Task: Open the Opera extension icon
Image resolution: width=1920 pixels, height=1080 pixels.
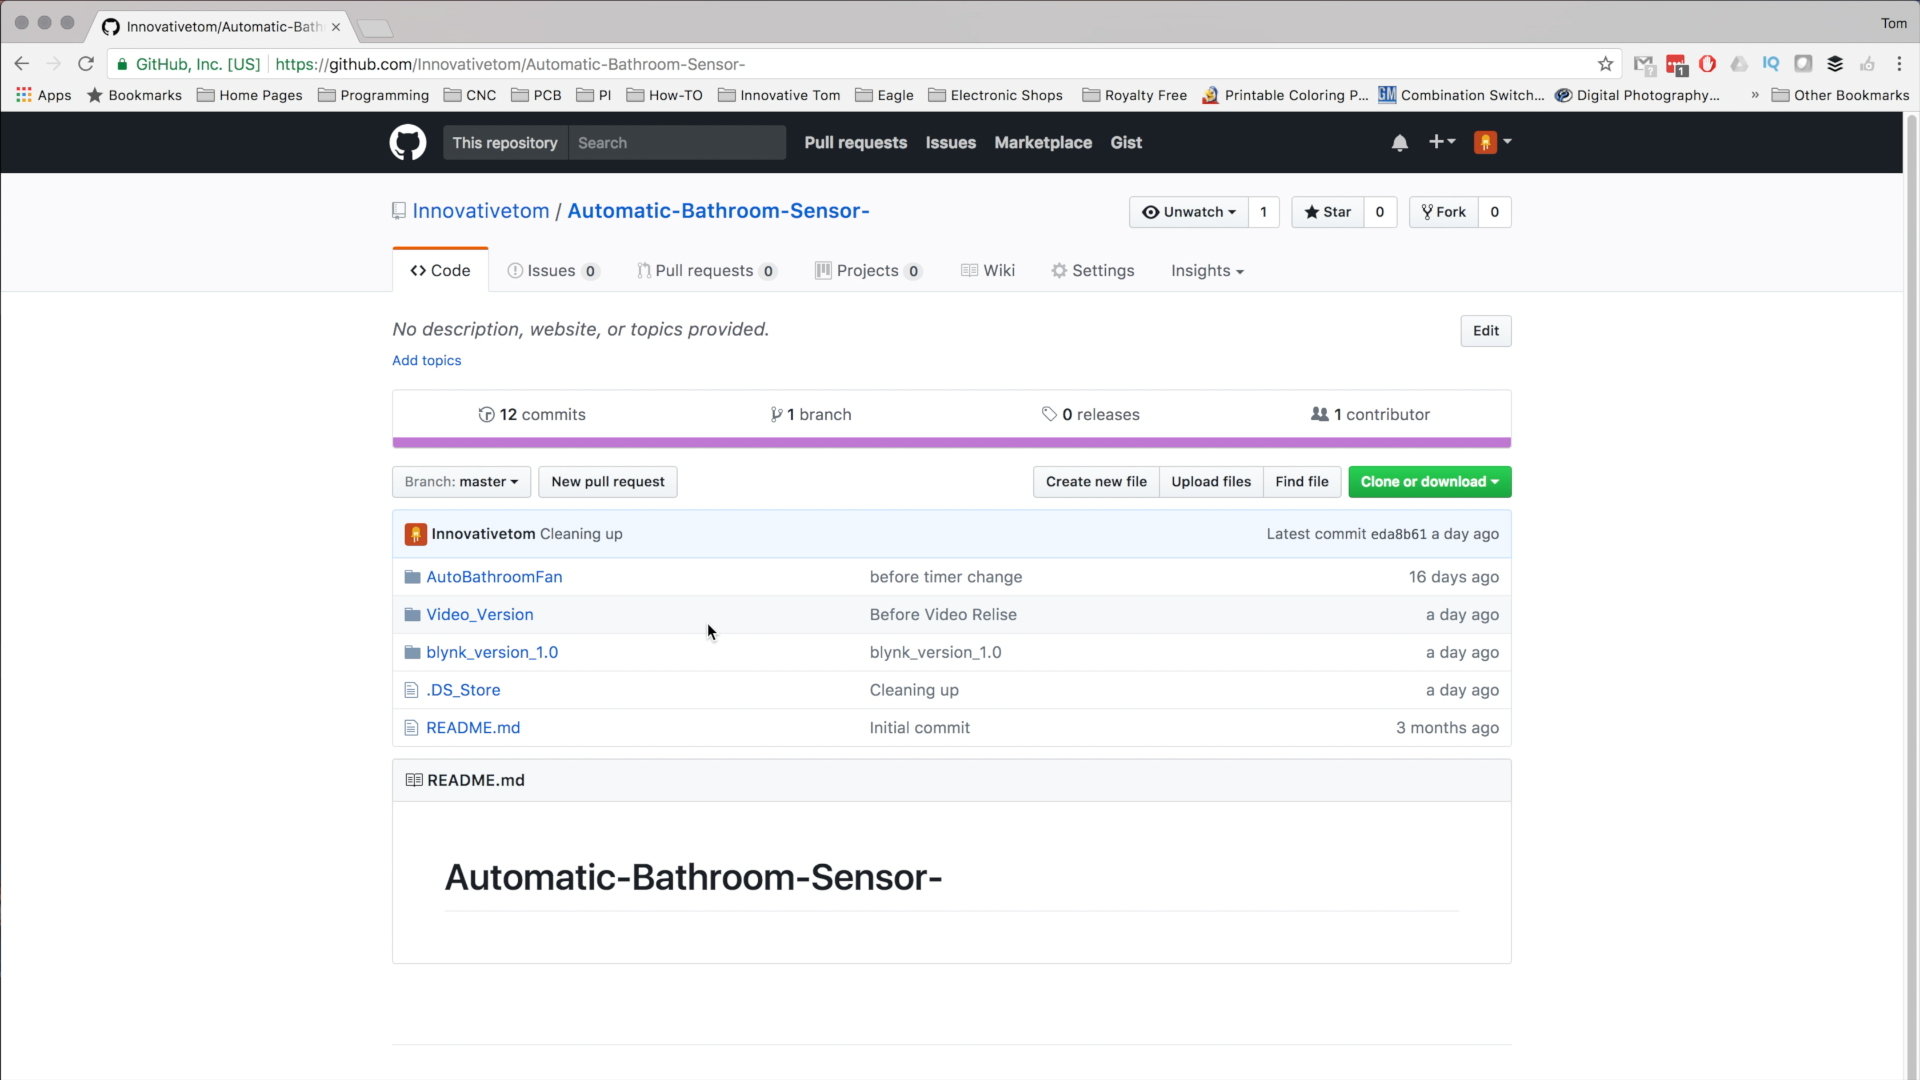Action: 1707,64
